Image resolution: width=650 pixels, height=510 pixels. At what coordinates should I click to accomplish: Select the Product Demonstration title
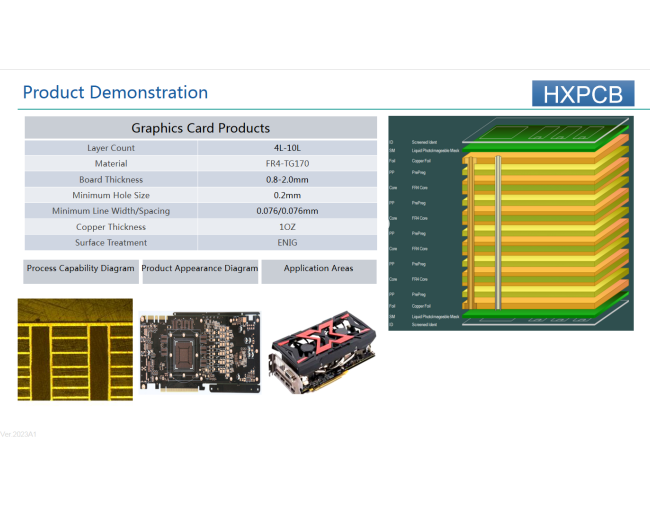click(x=115, y=93)
